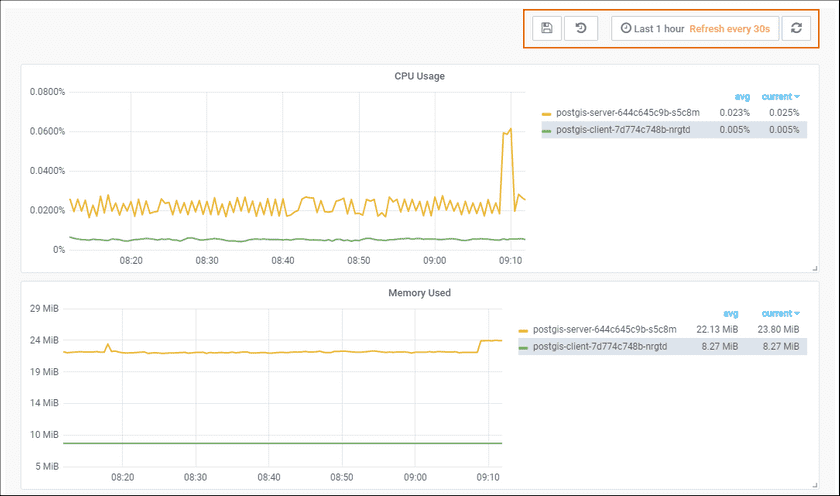Viewport: 840px width, 496px height.
Task: Click the Memory Used panel resize handle
Action: click(x=815, y=485)
